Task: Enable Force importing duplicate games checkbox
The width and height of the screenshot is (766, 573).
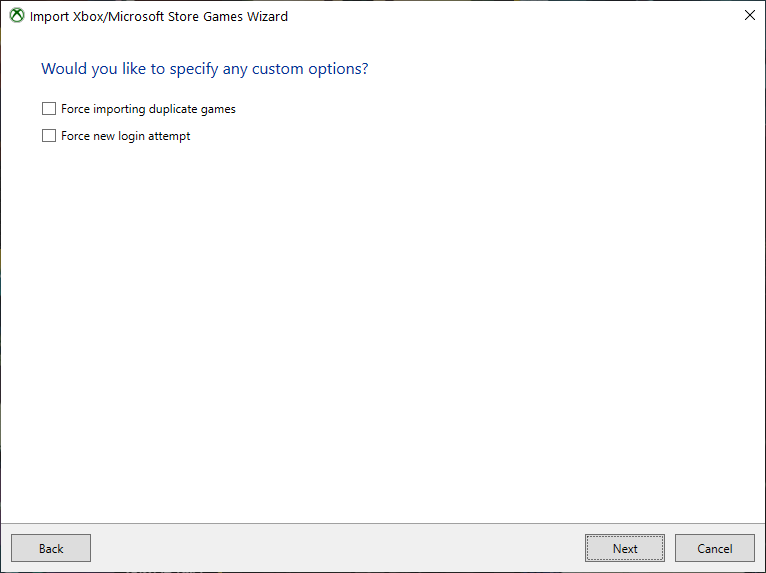Action: pos(49,108)
